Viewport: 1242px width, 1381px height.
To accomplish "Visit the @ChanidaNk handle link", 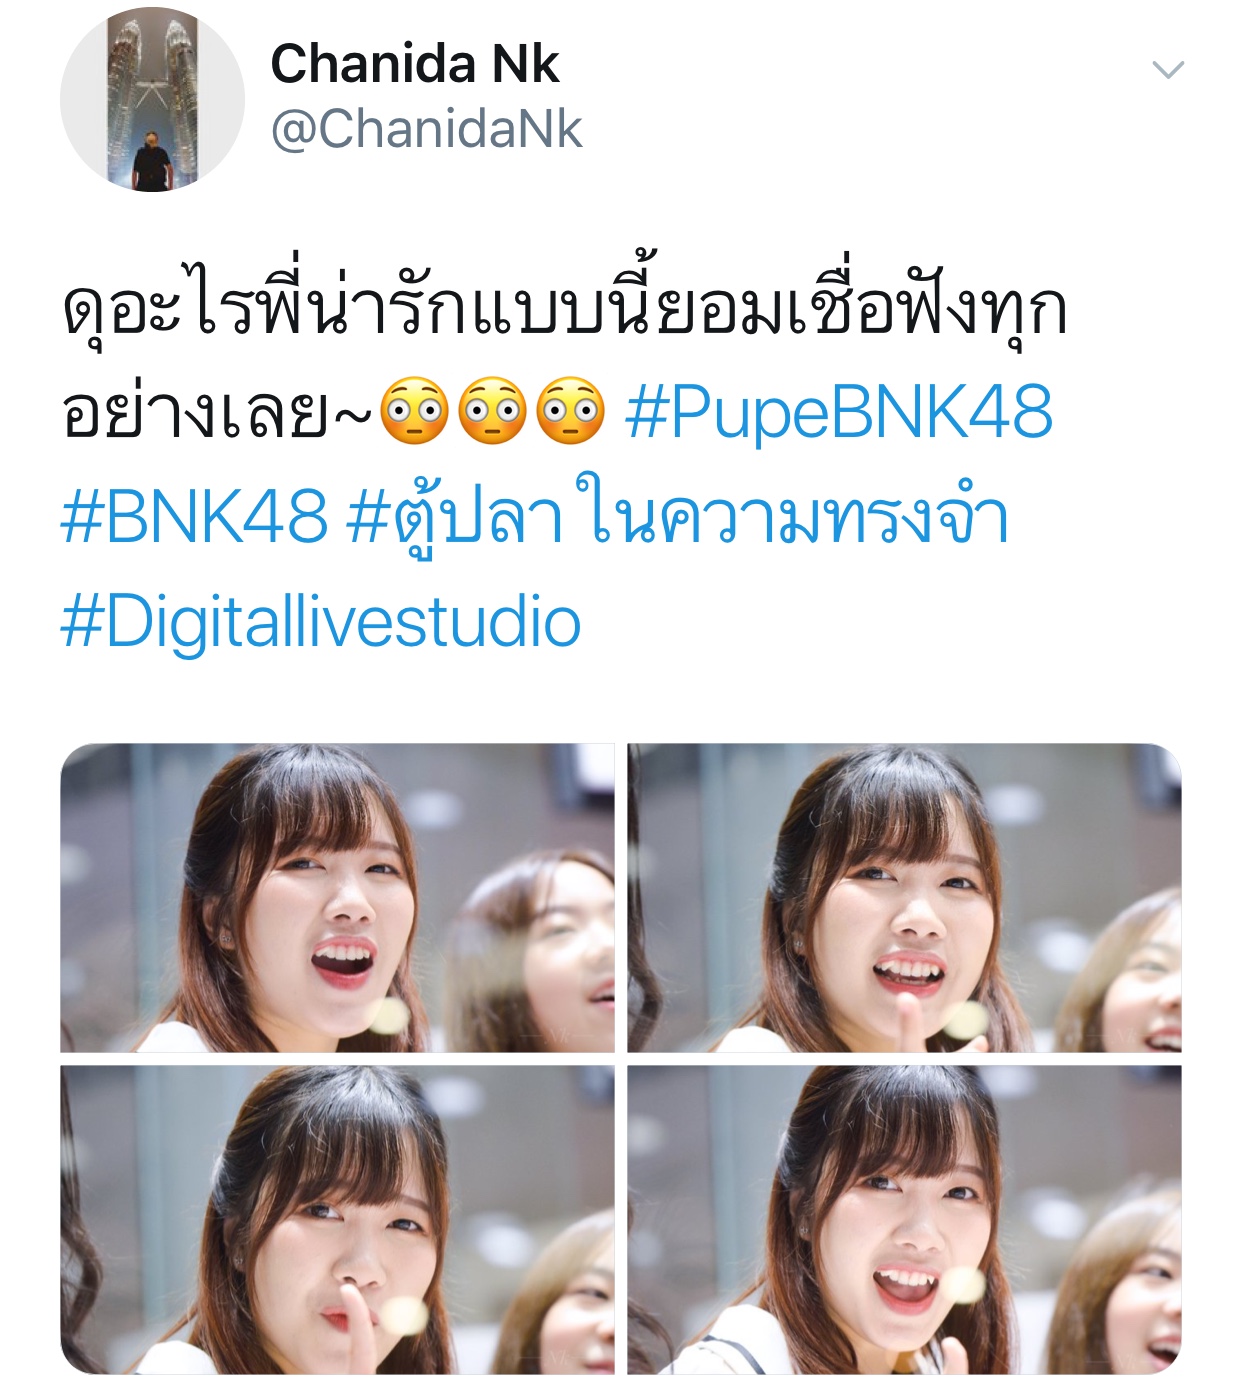I will pos(427,130).
